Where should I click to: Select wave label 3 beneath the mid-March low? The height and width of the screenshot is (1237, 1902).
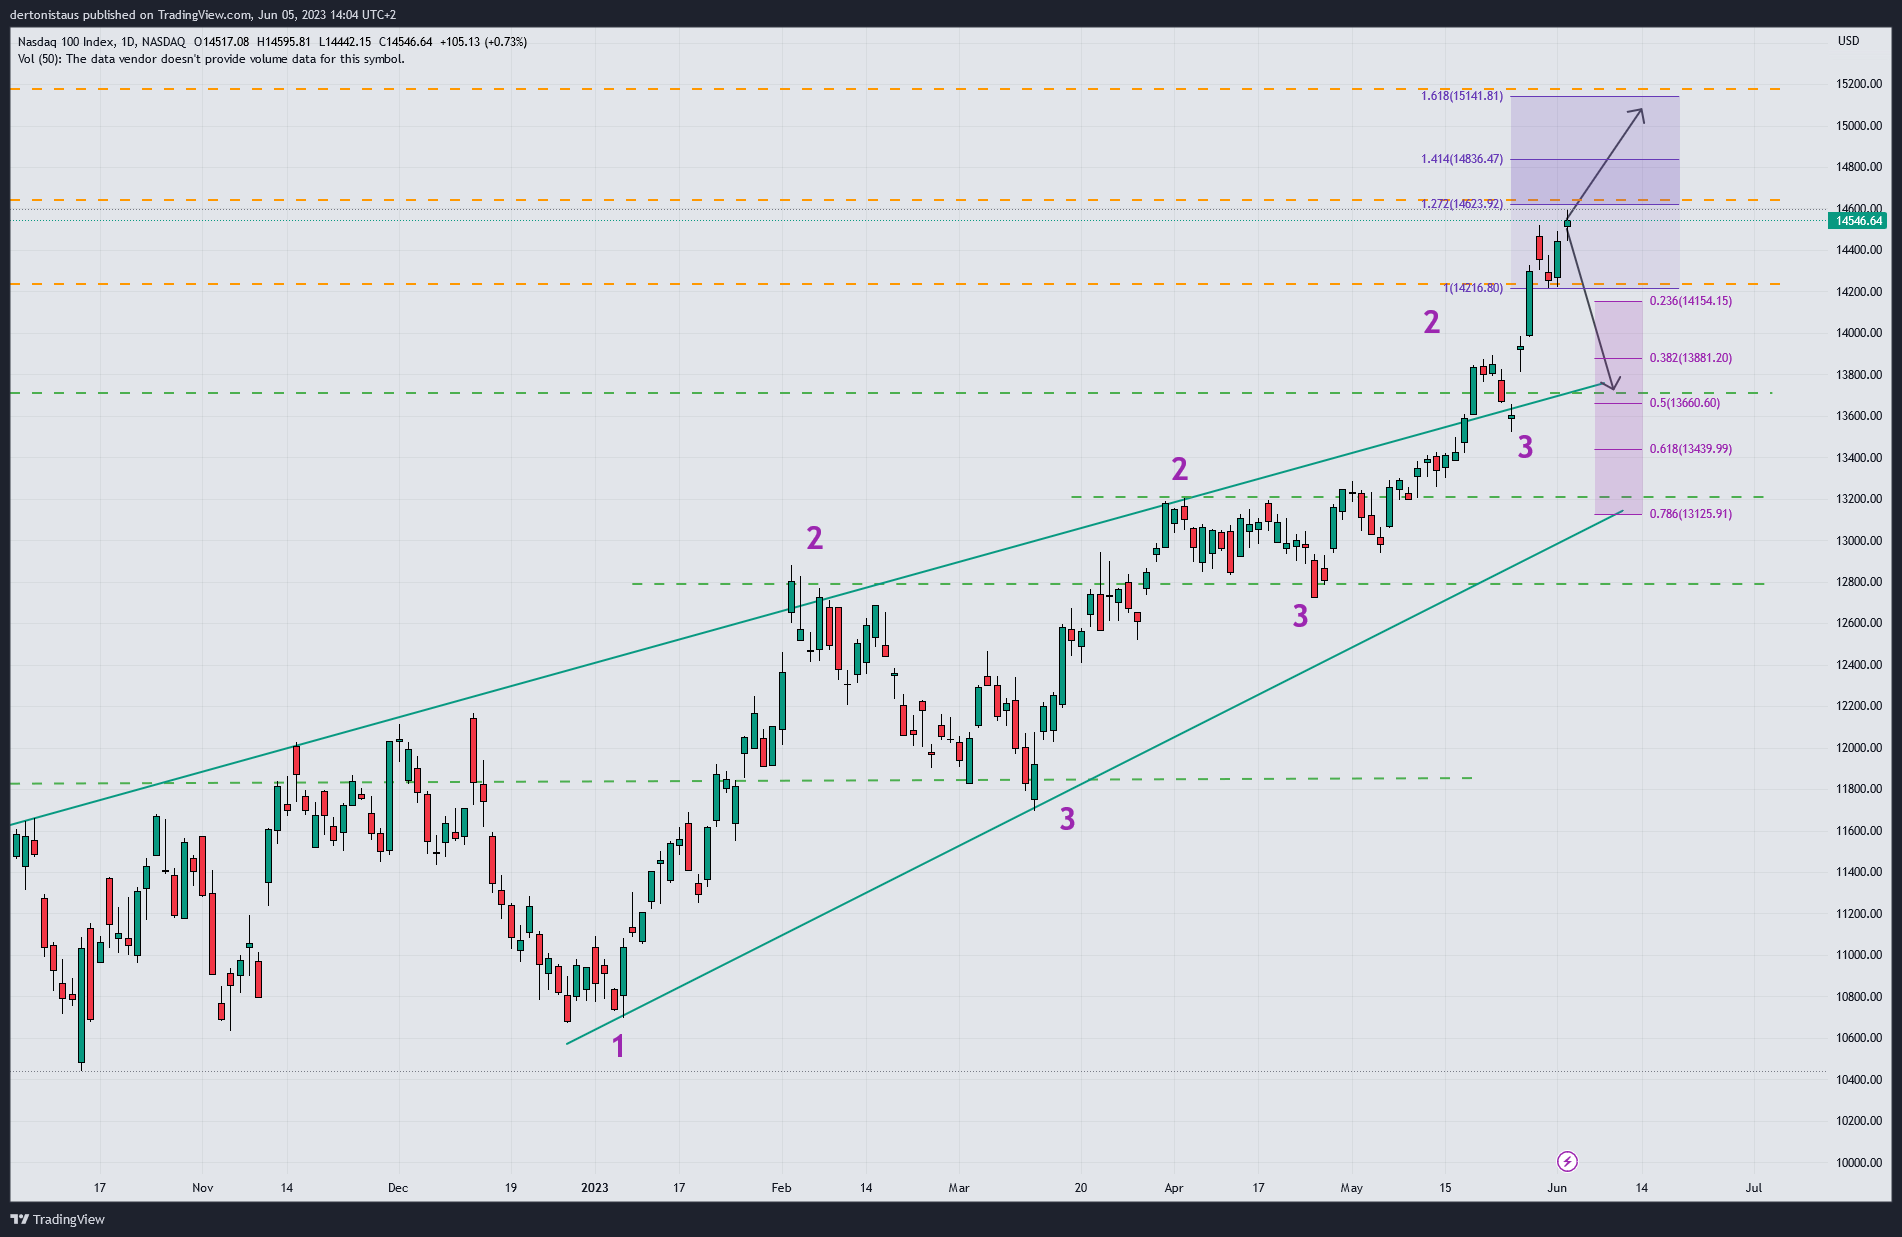(x=1067, y=819)
